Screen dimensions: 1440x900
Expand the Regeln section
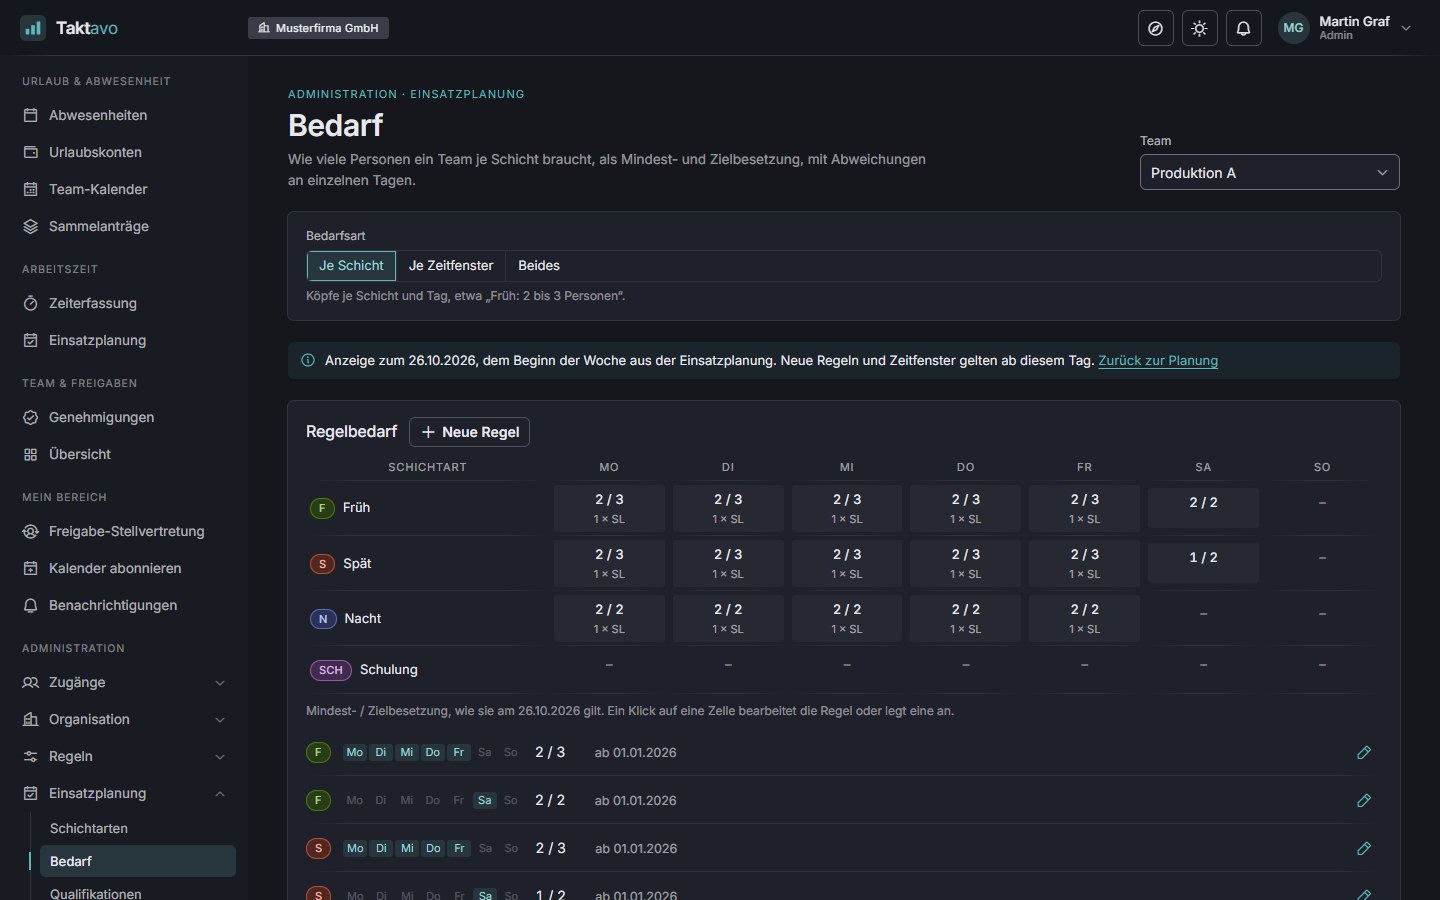pyautogui.click(x=124, y=756)
